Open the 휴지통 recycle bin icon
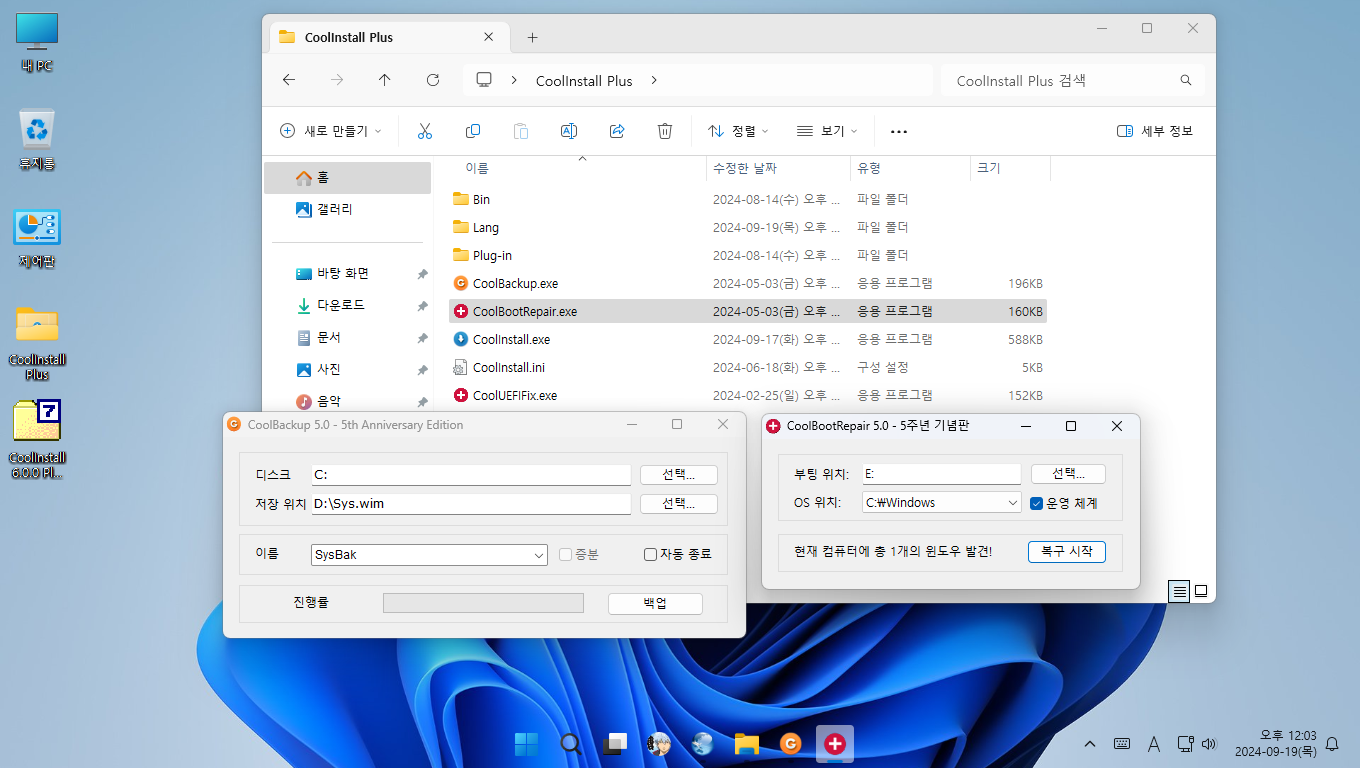The image size is (1360, 768). point(37,140)
